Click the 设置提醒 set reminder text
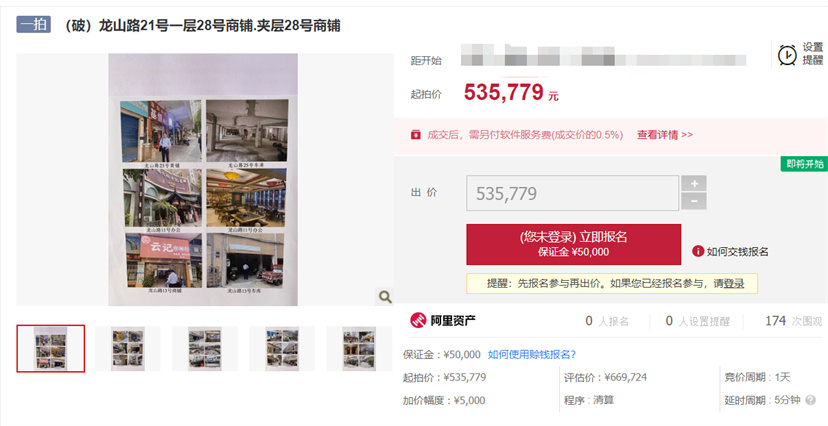 [813, 54]
